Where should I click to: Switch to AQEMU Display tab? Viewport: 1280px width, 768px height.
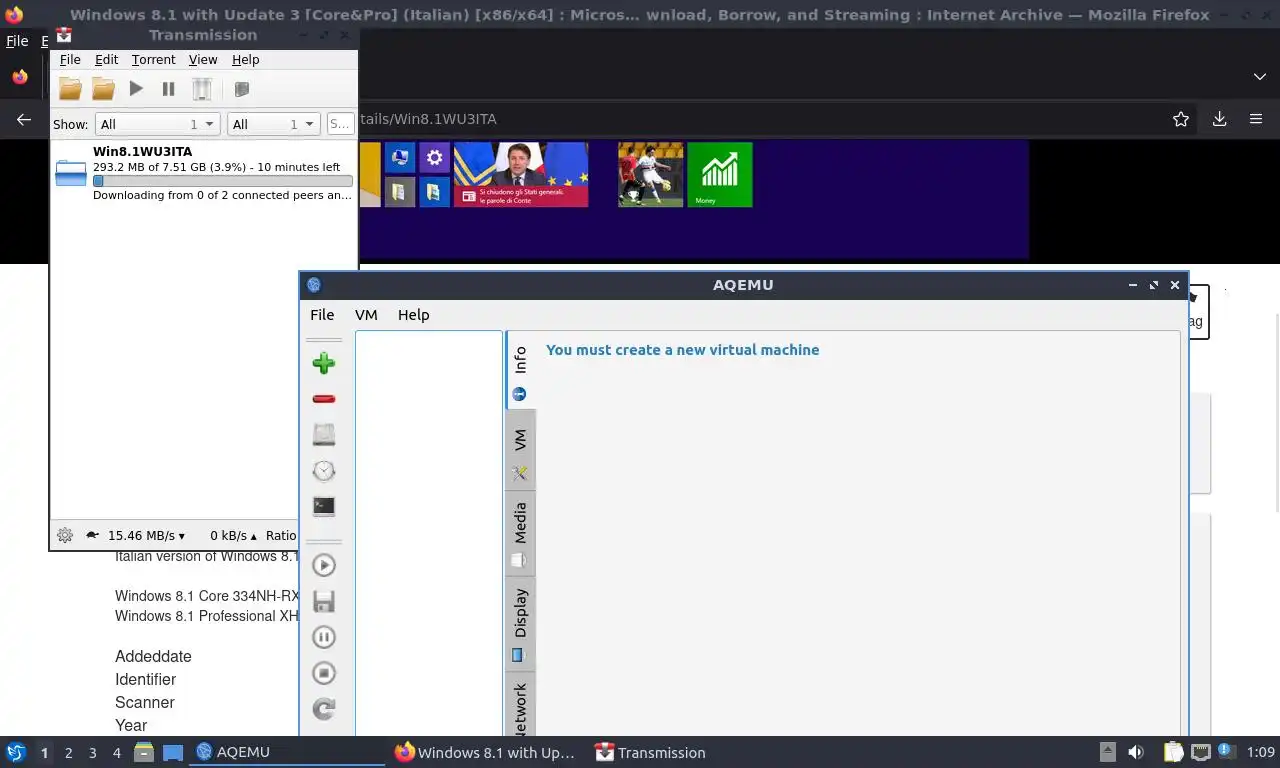(520, 624)
